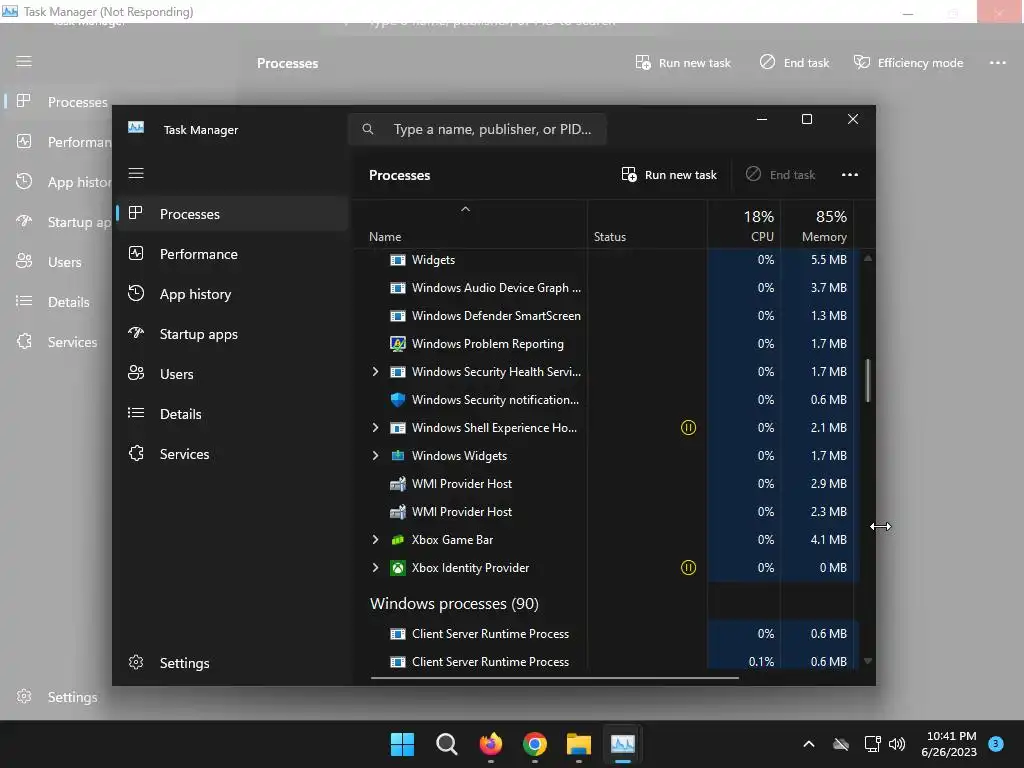Select Processes tab in front Task Manager
This screenshot has height=768, width=1024.
coord(233,214)
